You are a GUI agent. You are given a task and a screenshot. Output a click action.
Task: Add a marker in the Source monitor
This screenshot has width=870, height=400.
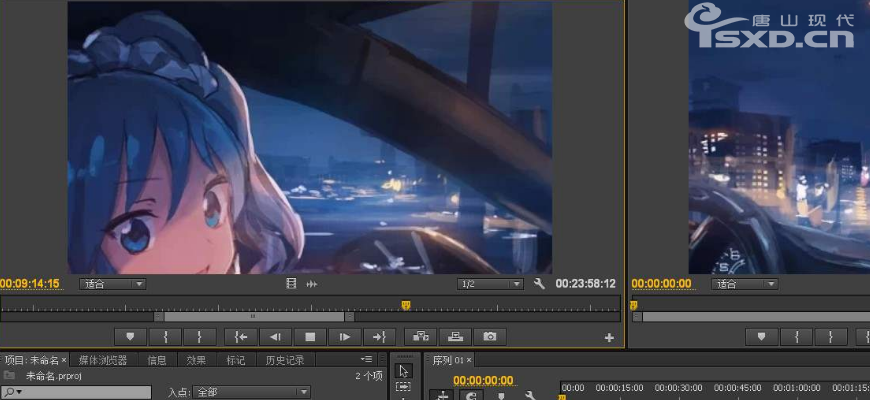(x=130, y=336)
